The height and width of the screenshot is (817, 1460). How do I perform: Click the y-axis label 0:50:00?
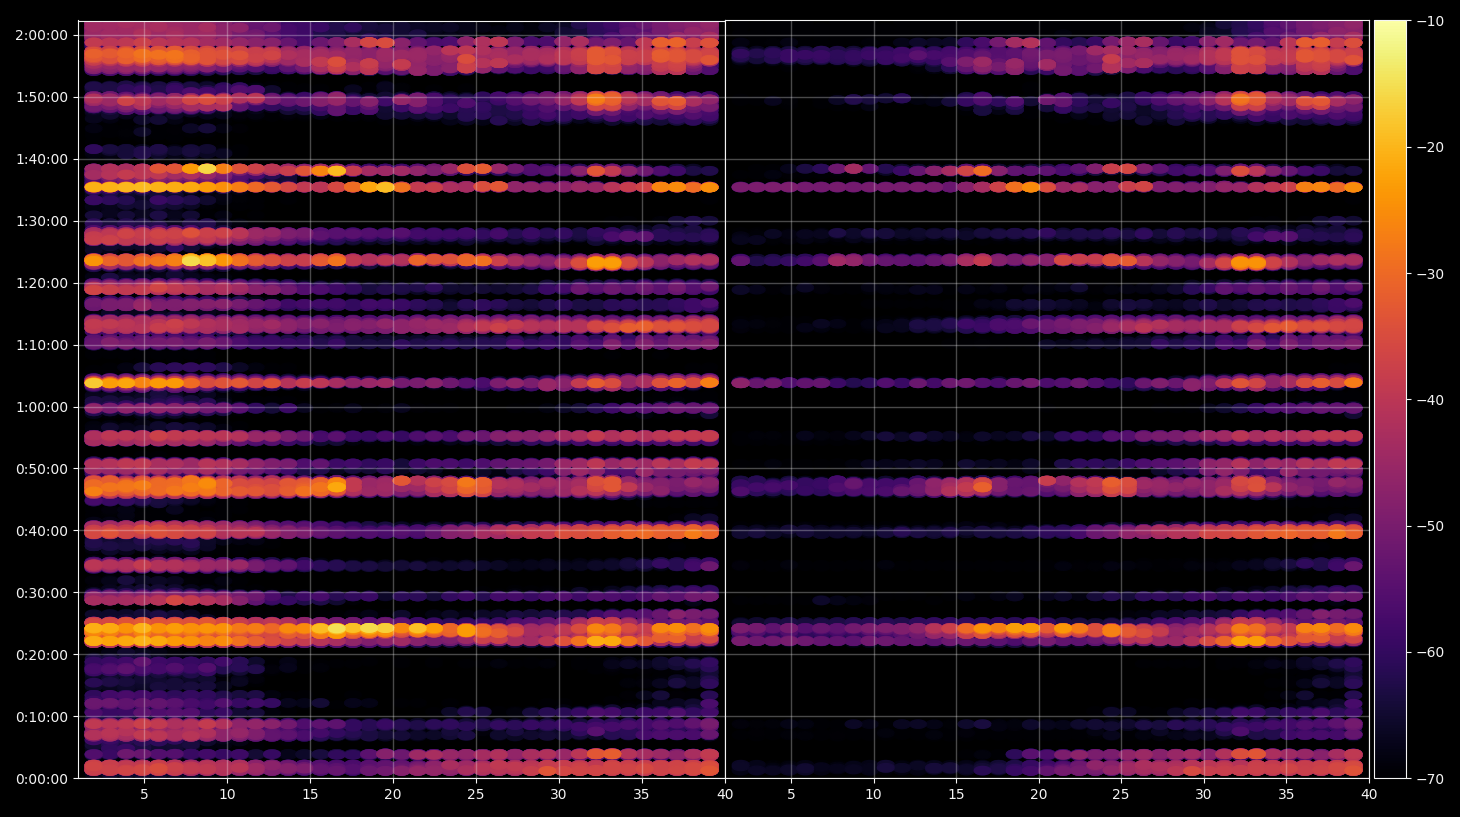pyautogui.click(x=41, y=469)
